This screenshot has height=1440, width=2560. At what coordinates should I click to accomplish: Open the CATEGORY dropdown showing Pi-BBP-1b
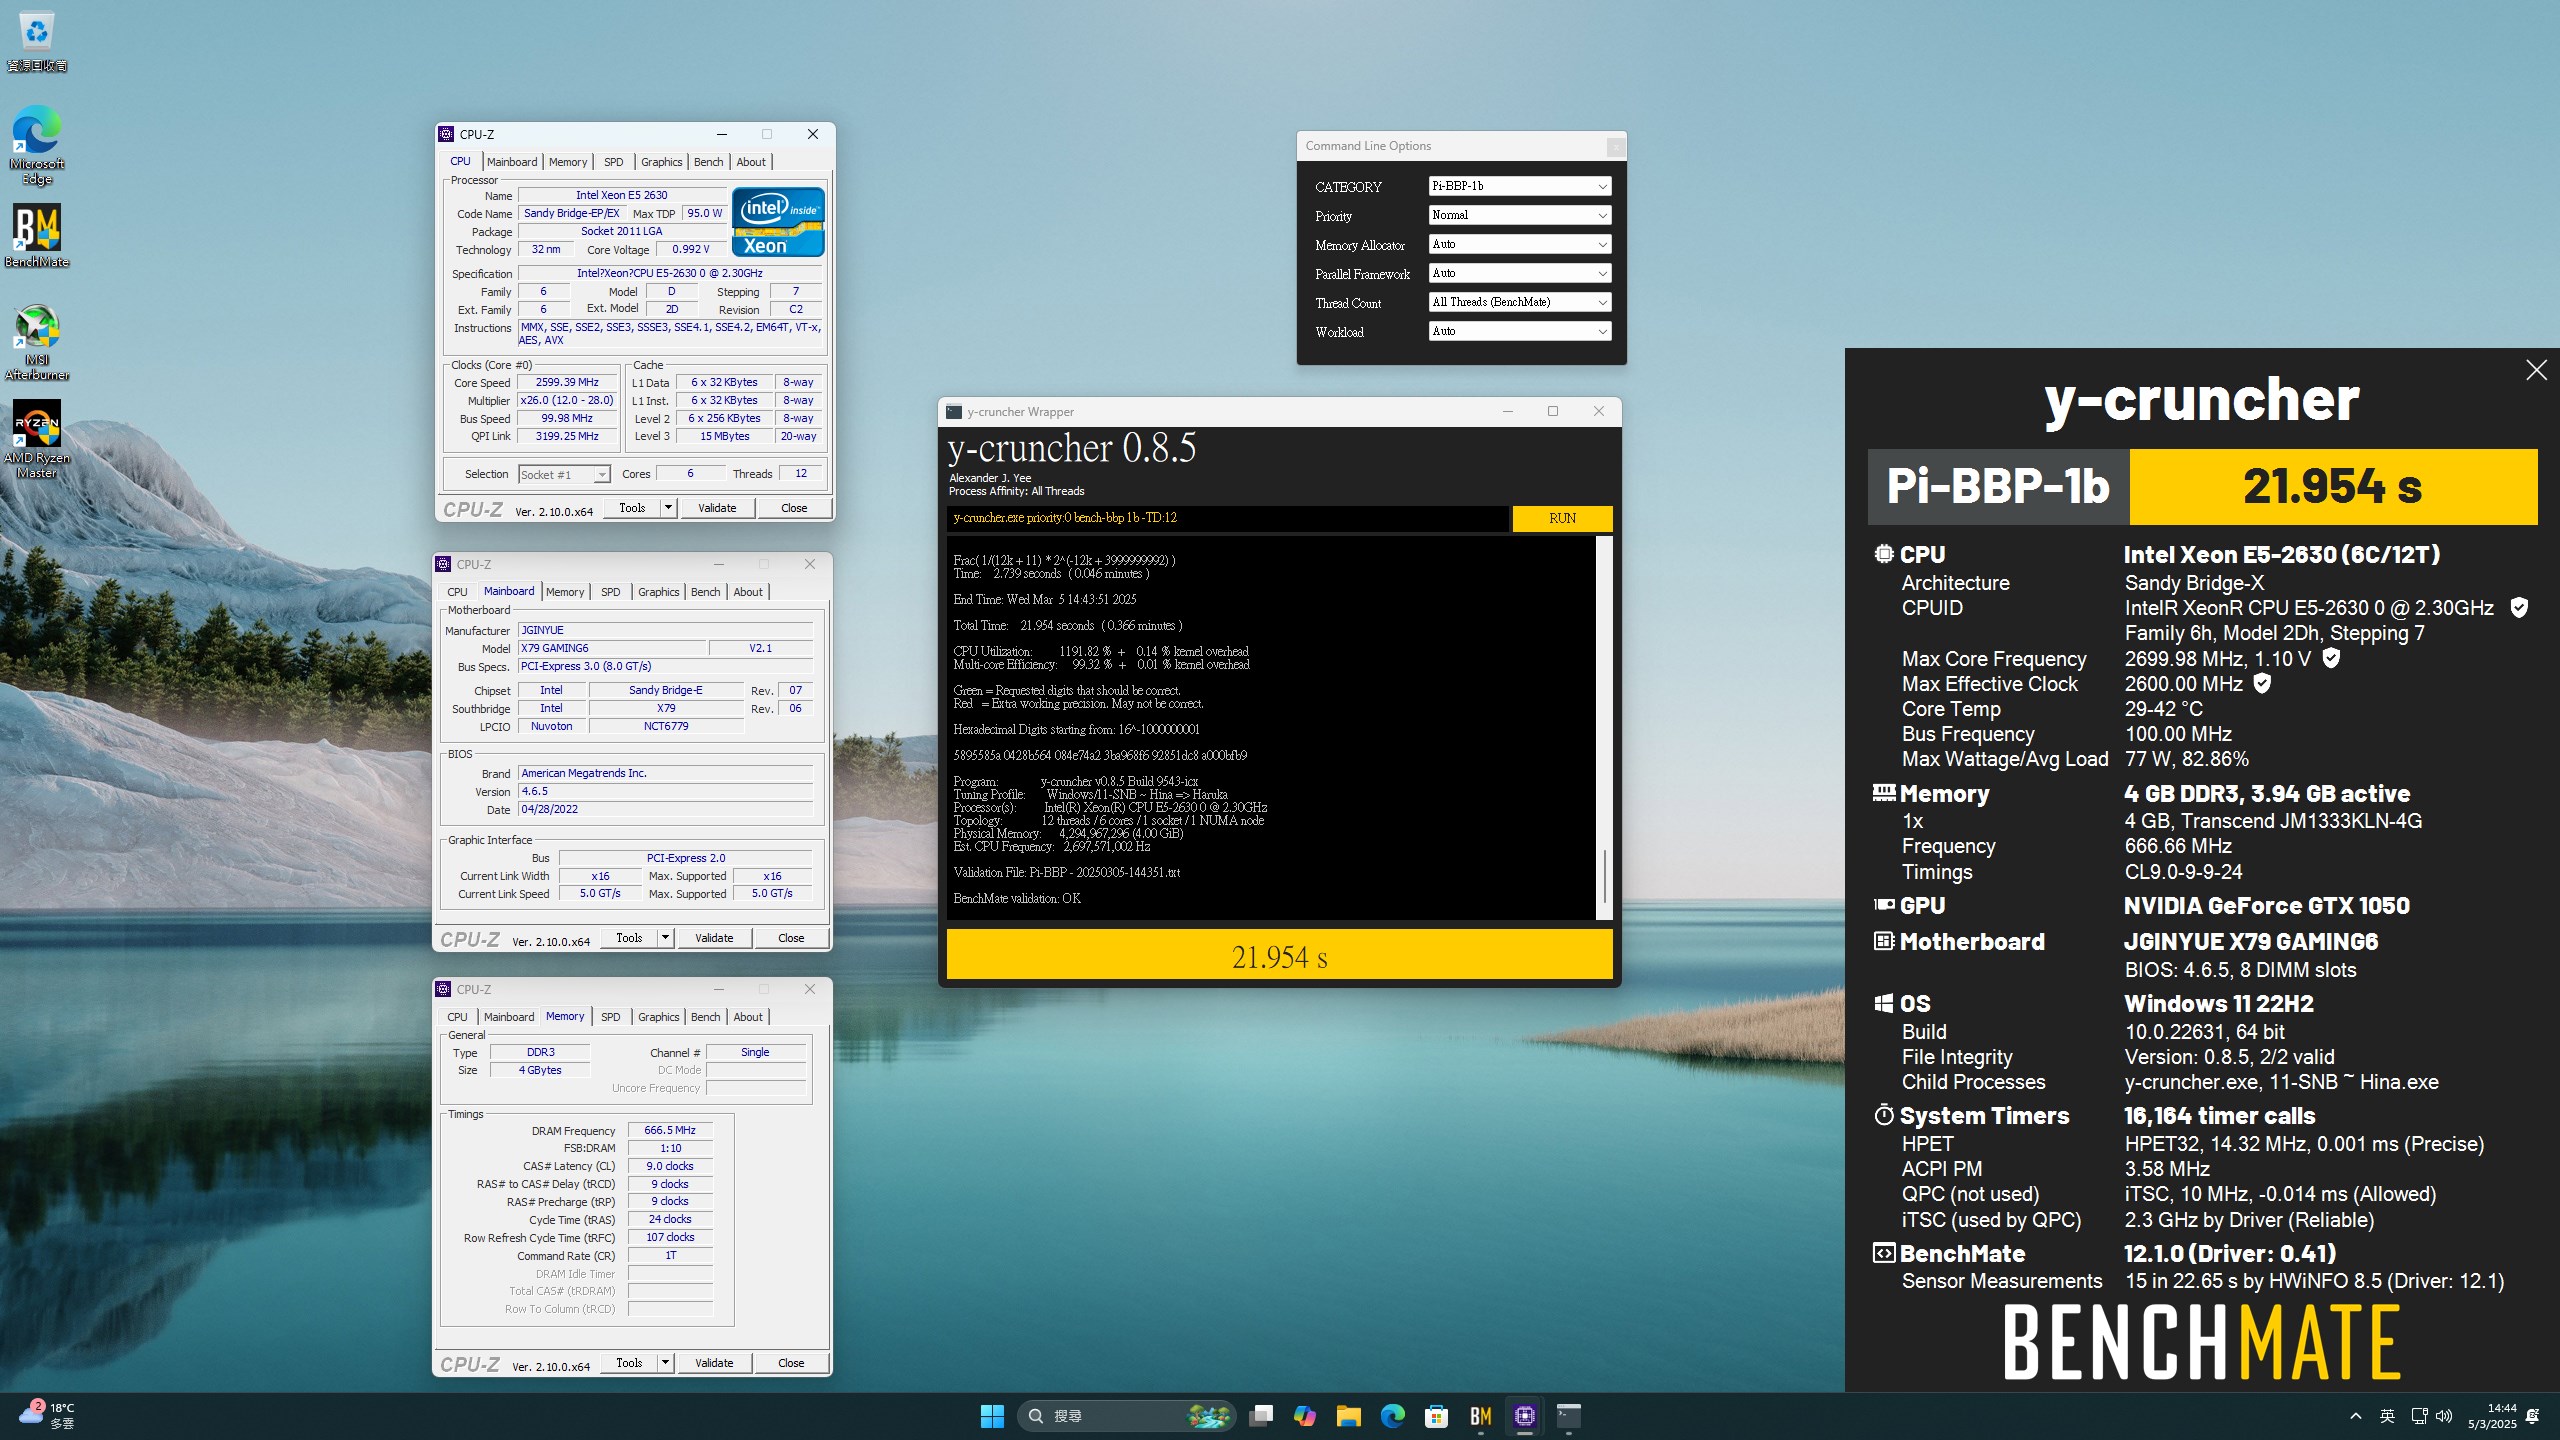[1520, 186]
